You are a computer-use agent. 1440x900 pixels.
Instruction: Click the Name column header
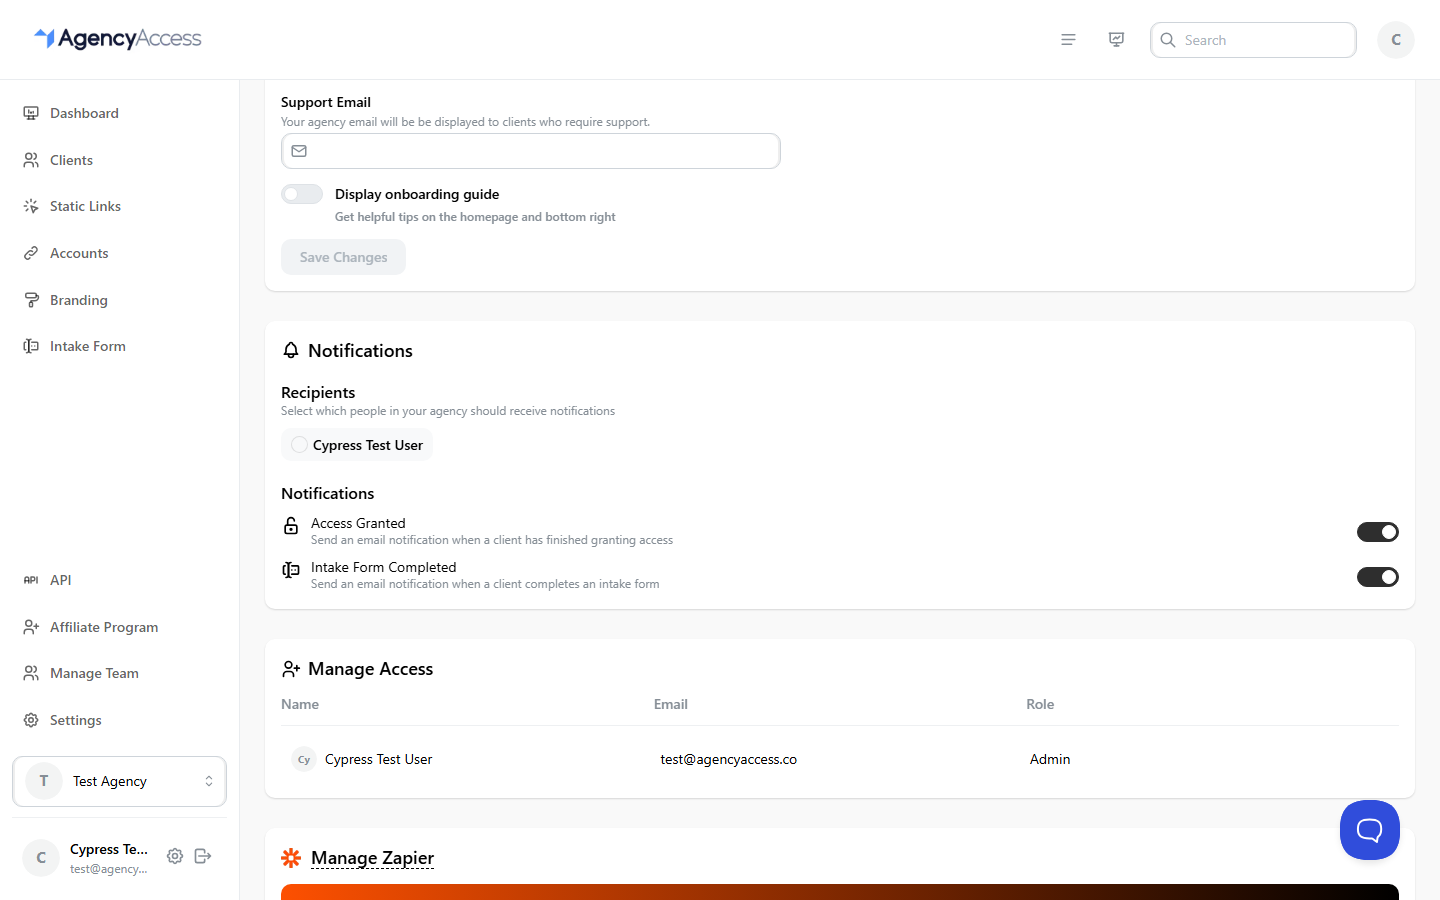[300, 704]
